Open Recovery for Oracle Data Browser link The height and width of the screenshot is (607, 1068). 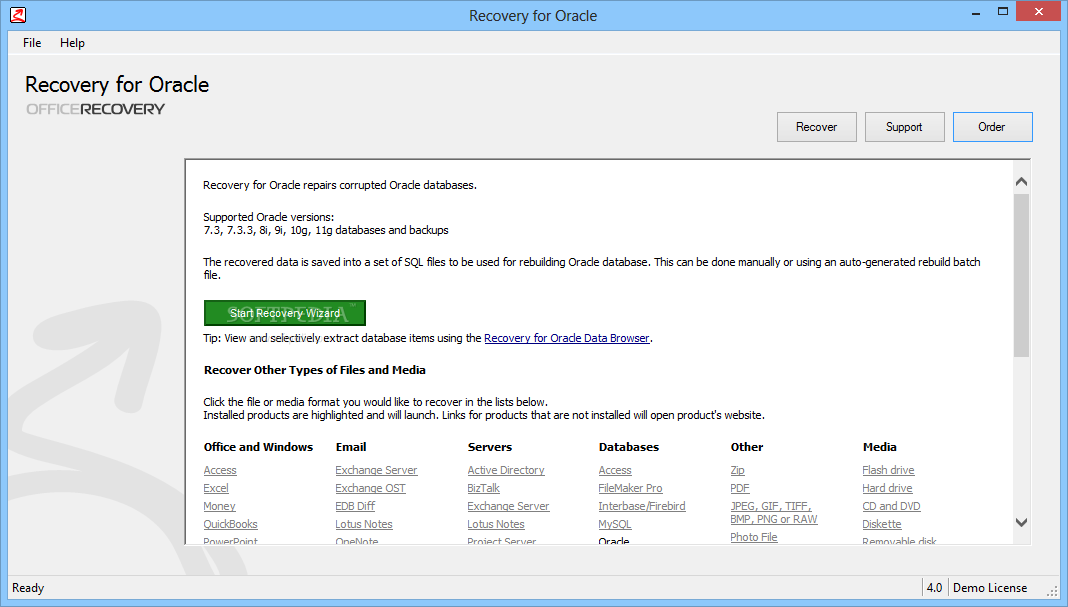567,338
